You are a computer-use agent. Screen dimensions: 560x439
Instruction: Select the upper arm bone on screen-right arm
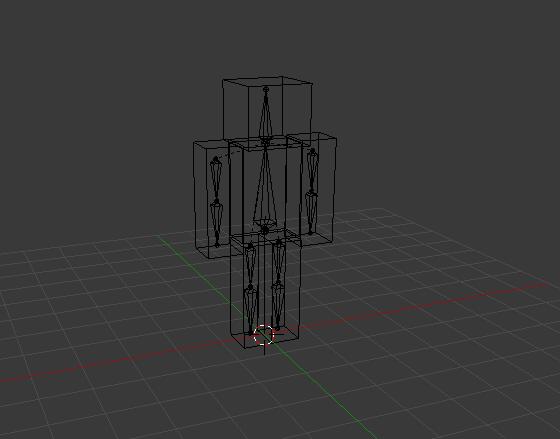(x=312, y=171)
